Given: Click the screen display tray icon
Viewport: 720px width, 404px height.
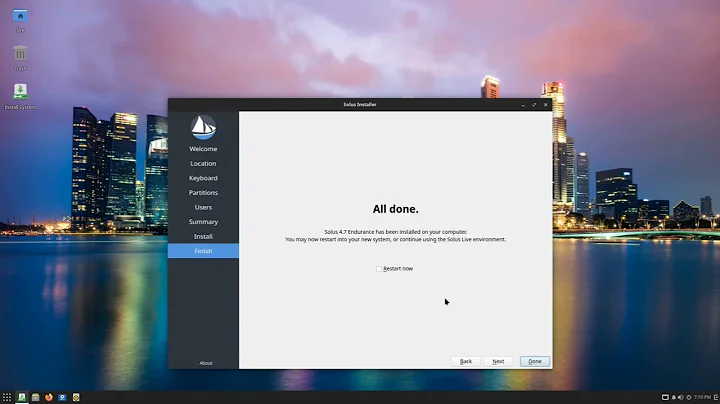Looking at the screenshot, I should (665, 397).
